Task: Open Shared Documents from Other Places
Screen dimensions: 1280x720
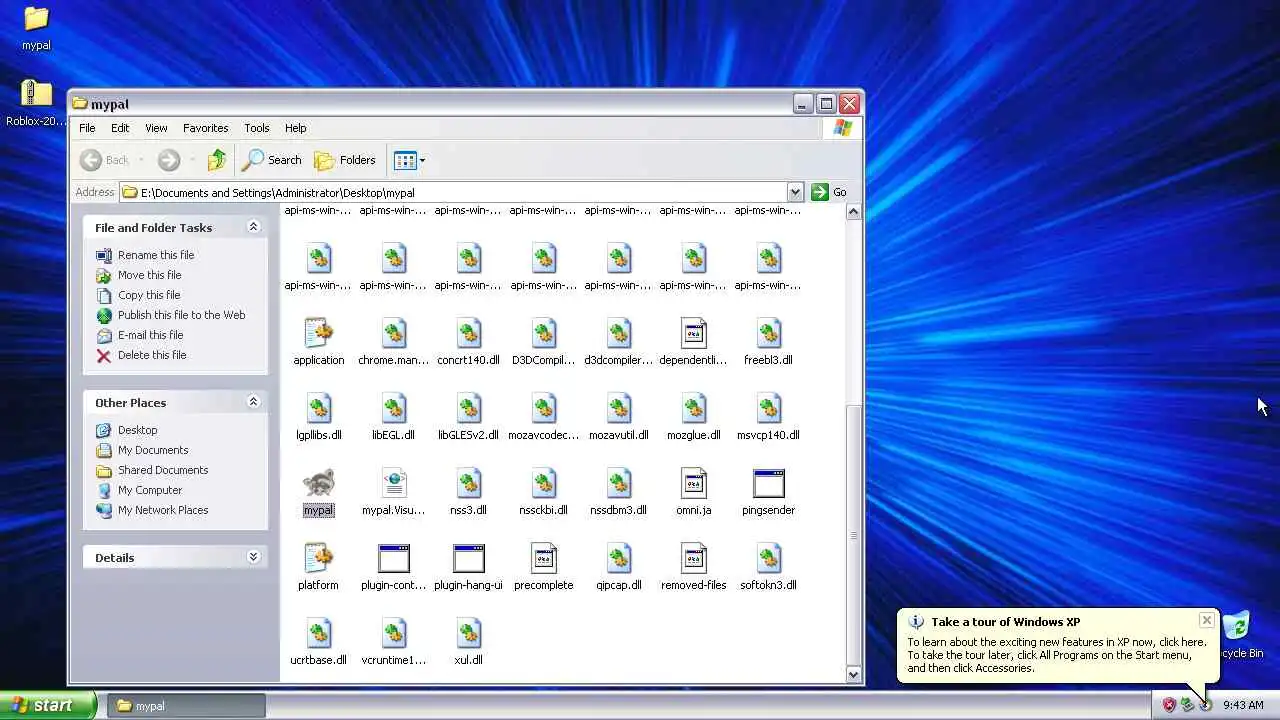Action: tap(163, 470)
